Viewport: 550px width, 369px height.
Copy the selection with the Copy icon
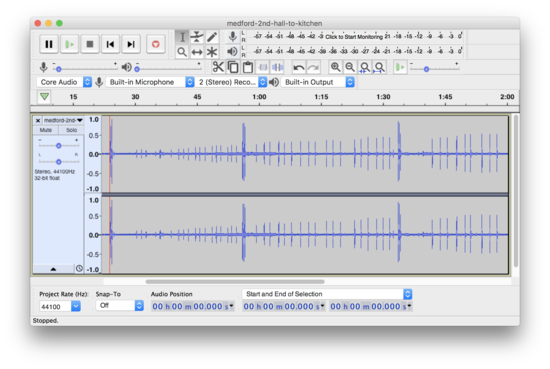pos(233,67)
